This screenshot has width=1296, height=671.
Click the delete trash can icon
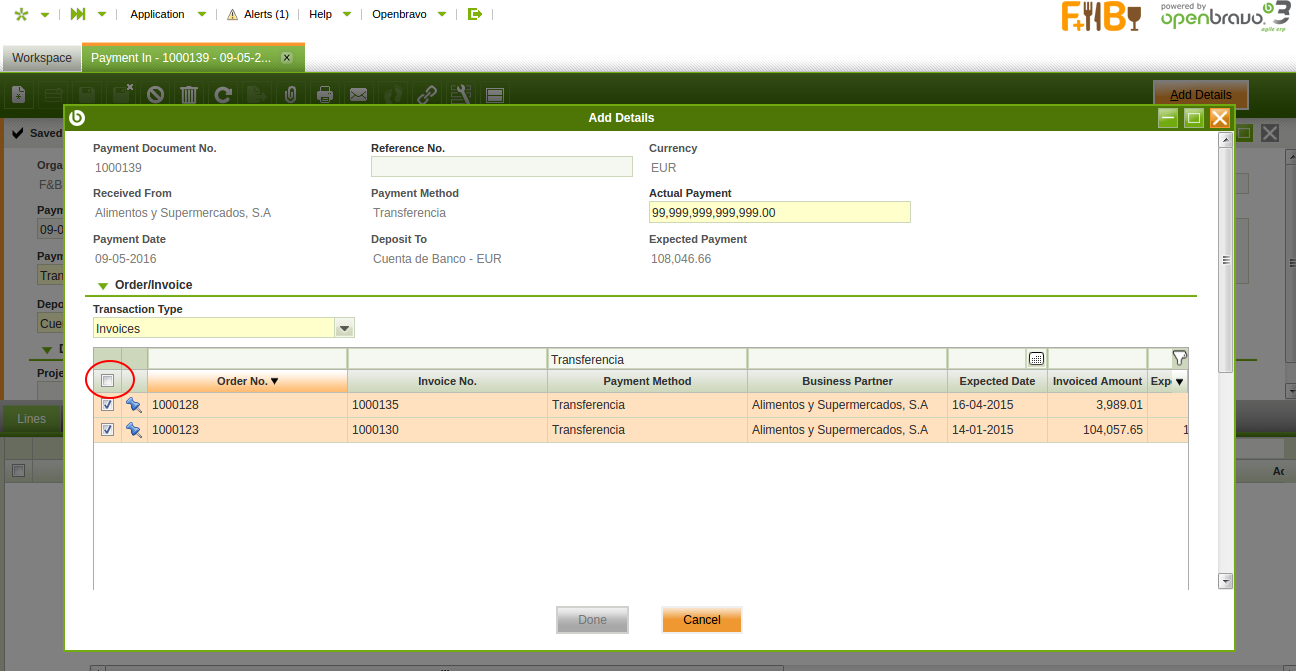[x=189, y=95]
